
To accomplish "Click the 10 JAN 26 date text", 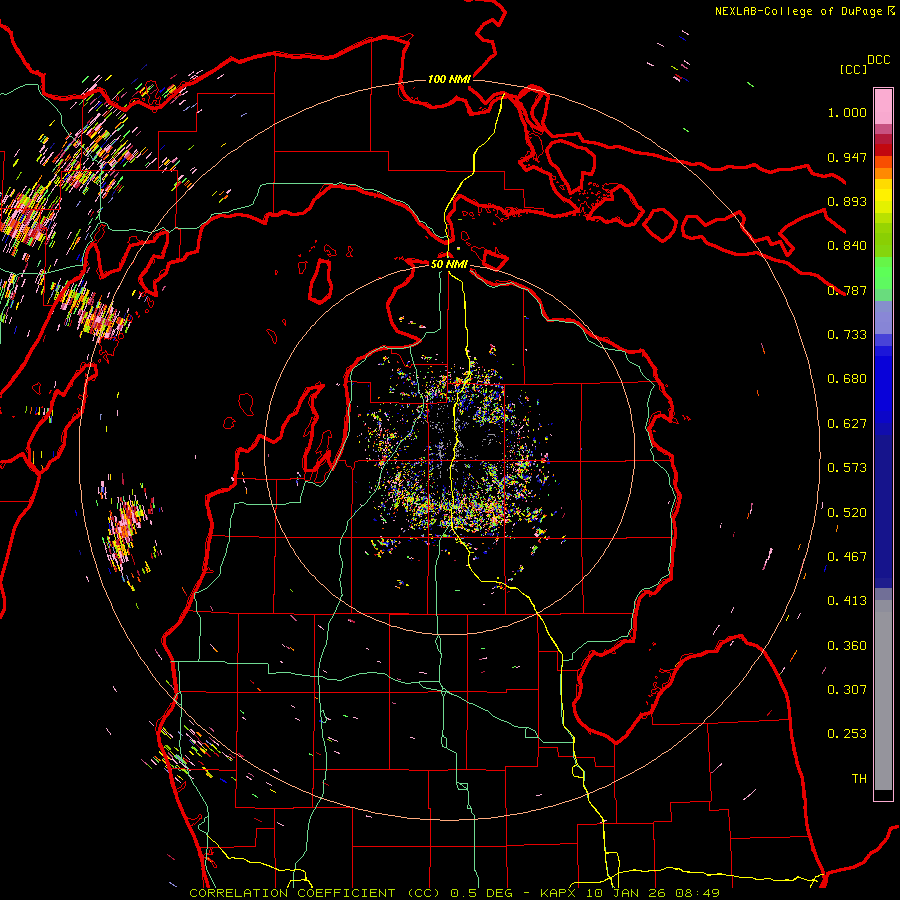I will (626, 893).
